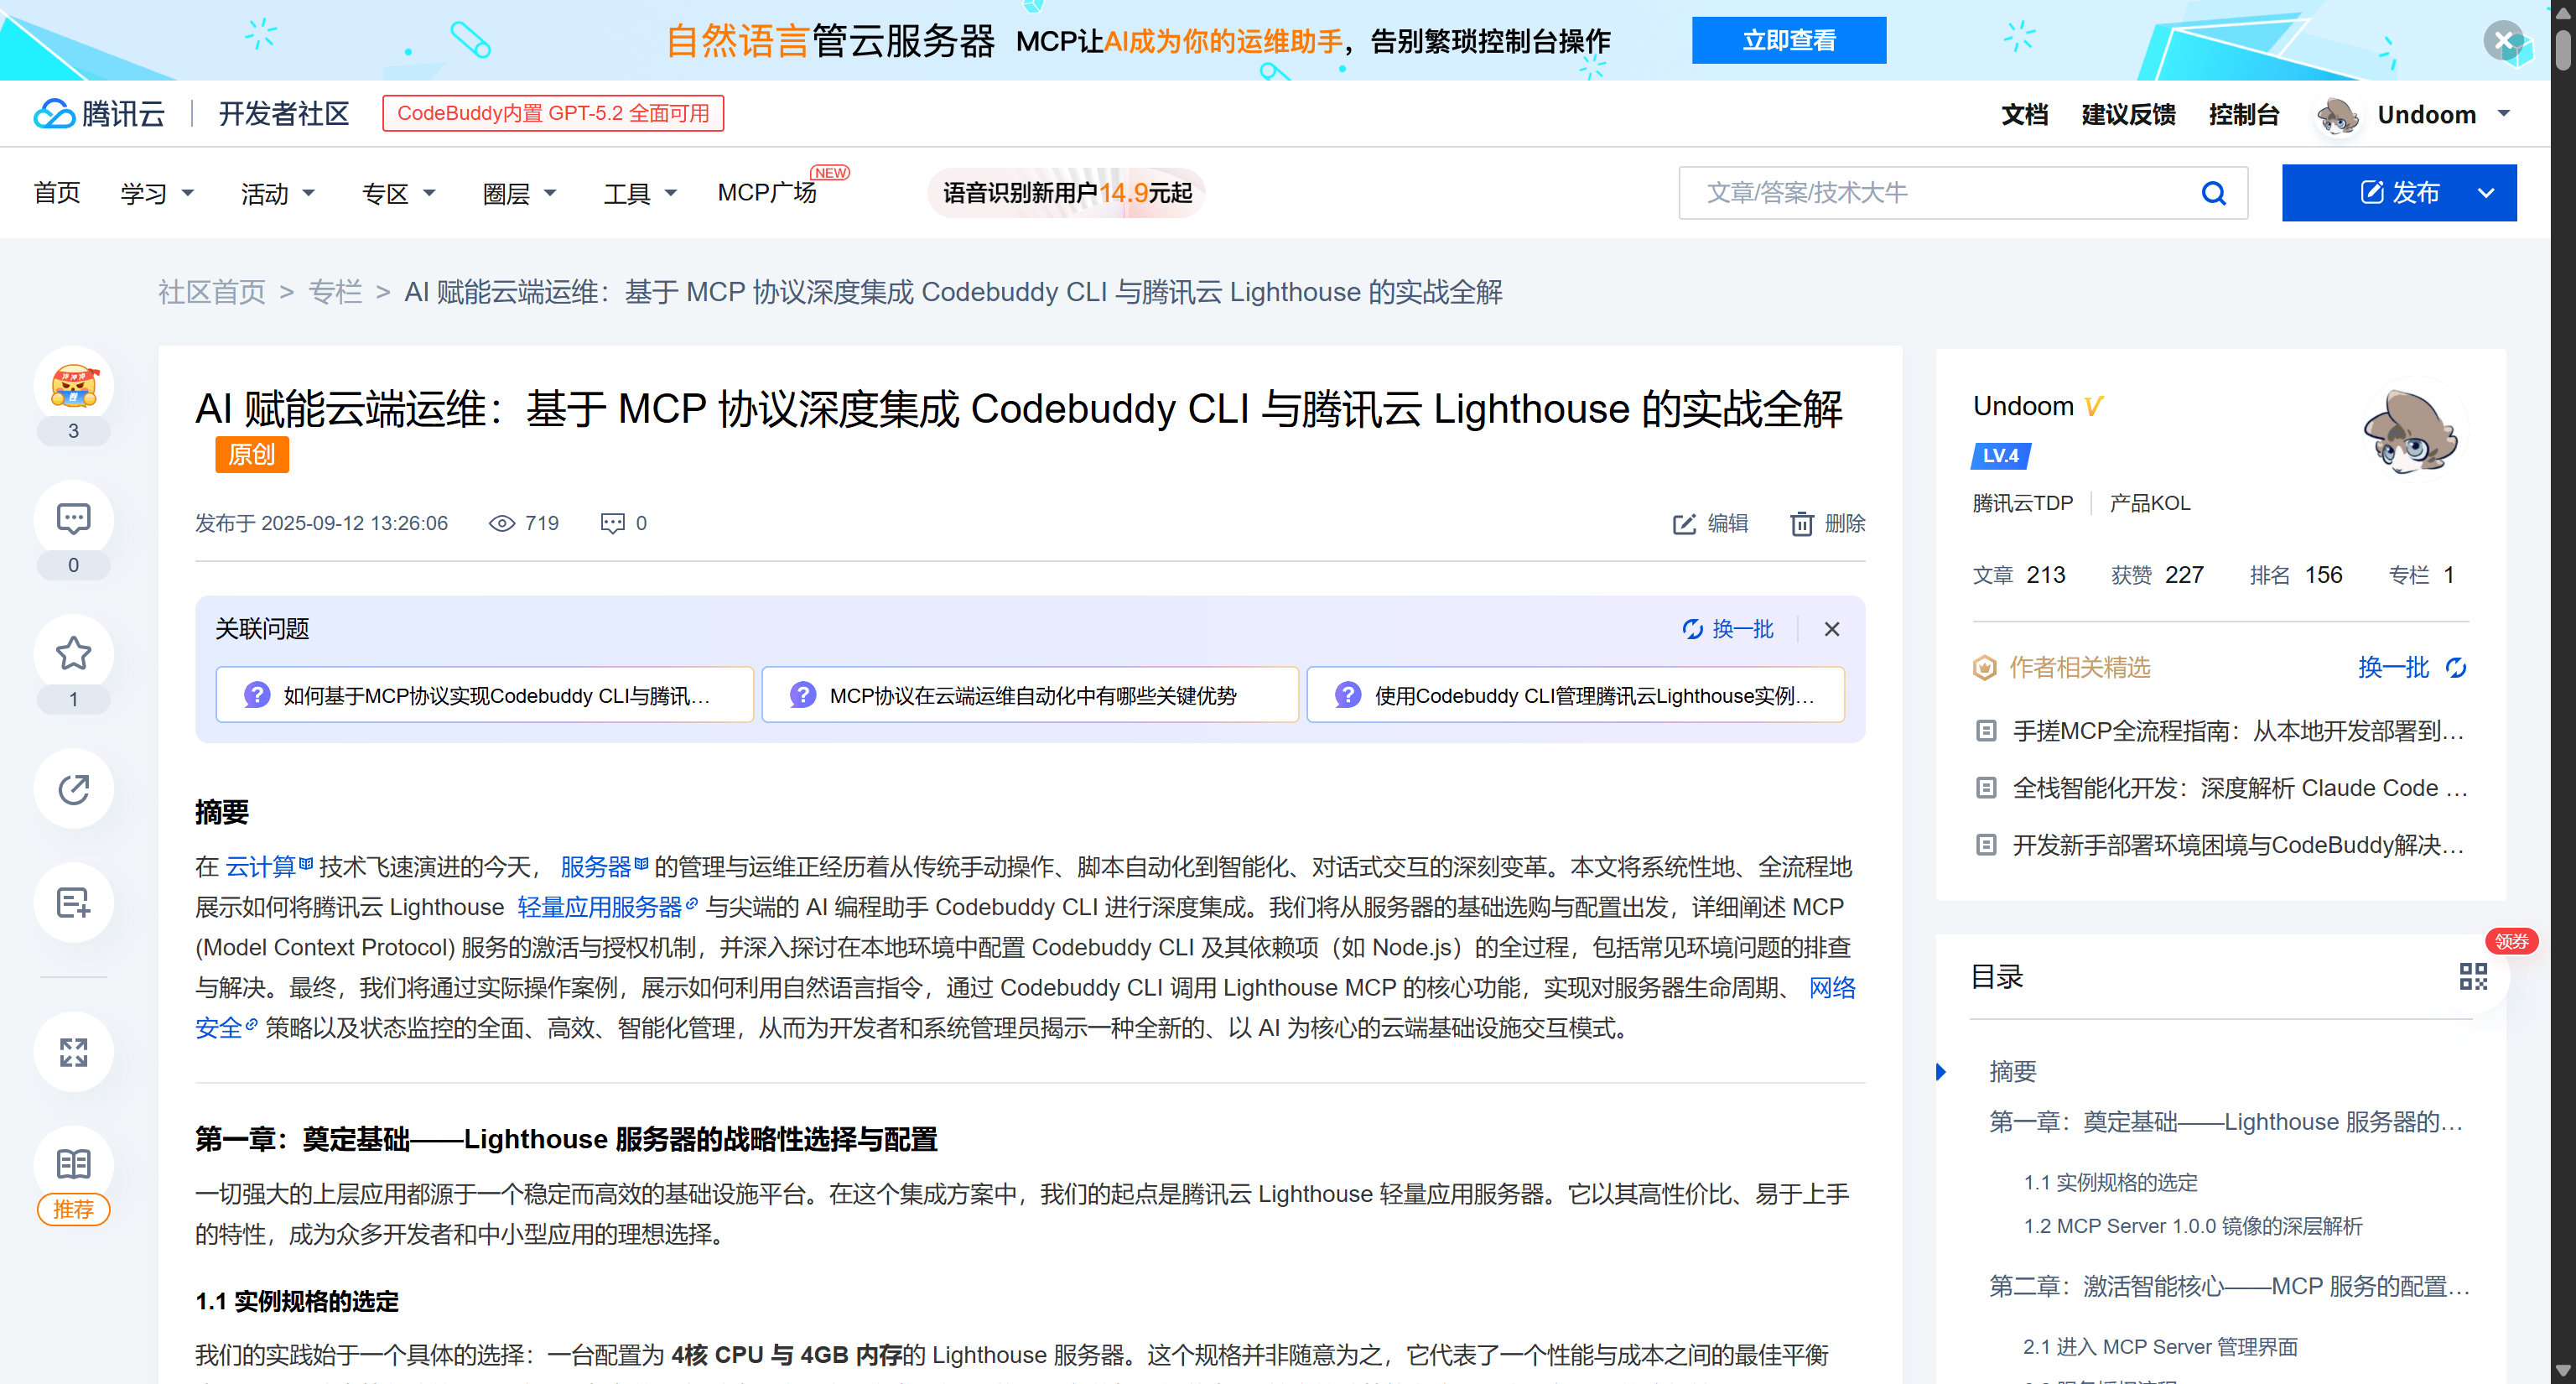Open the recommended reading book icon
The width and height of the screenshot is (2576, 1384).
[x=73, y=1164]
